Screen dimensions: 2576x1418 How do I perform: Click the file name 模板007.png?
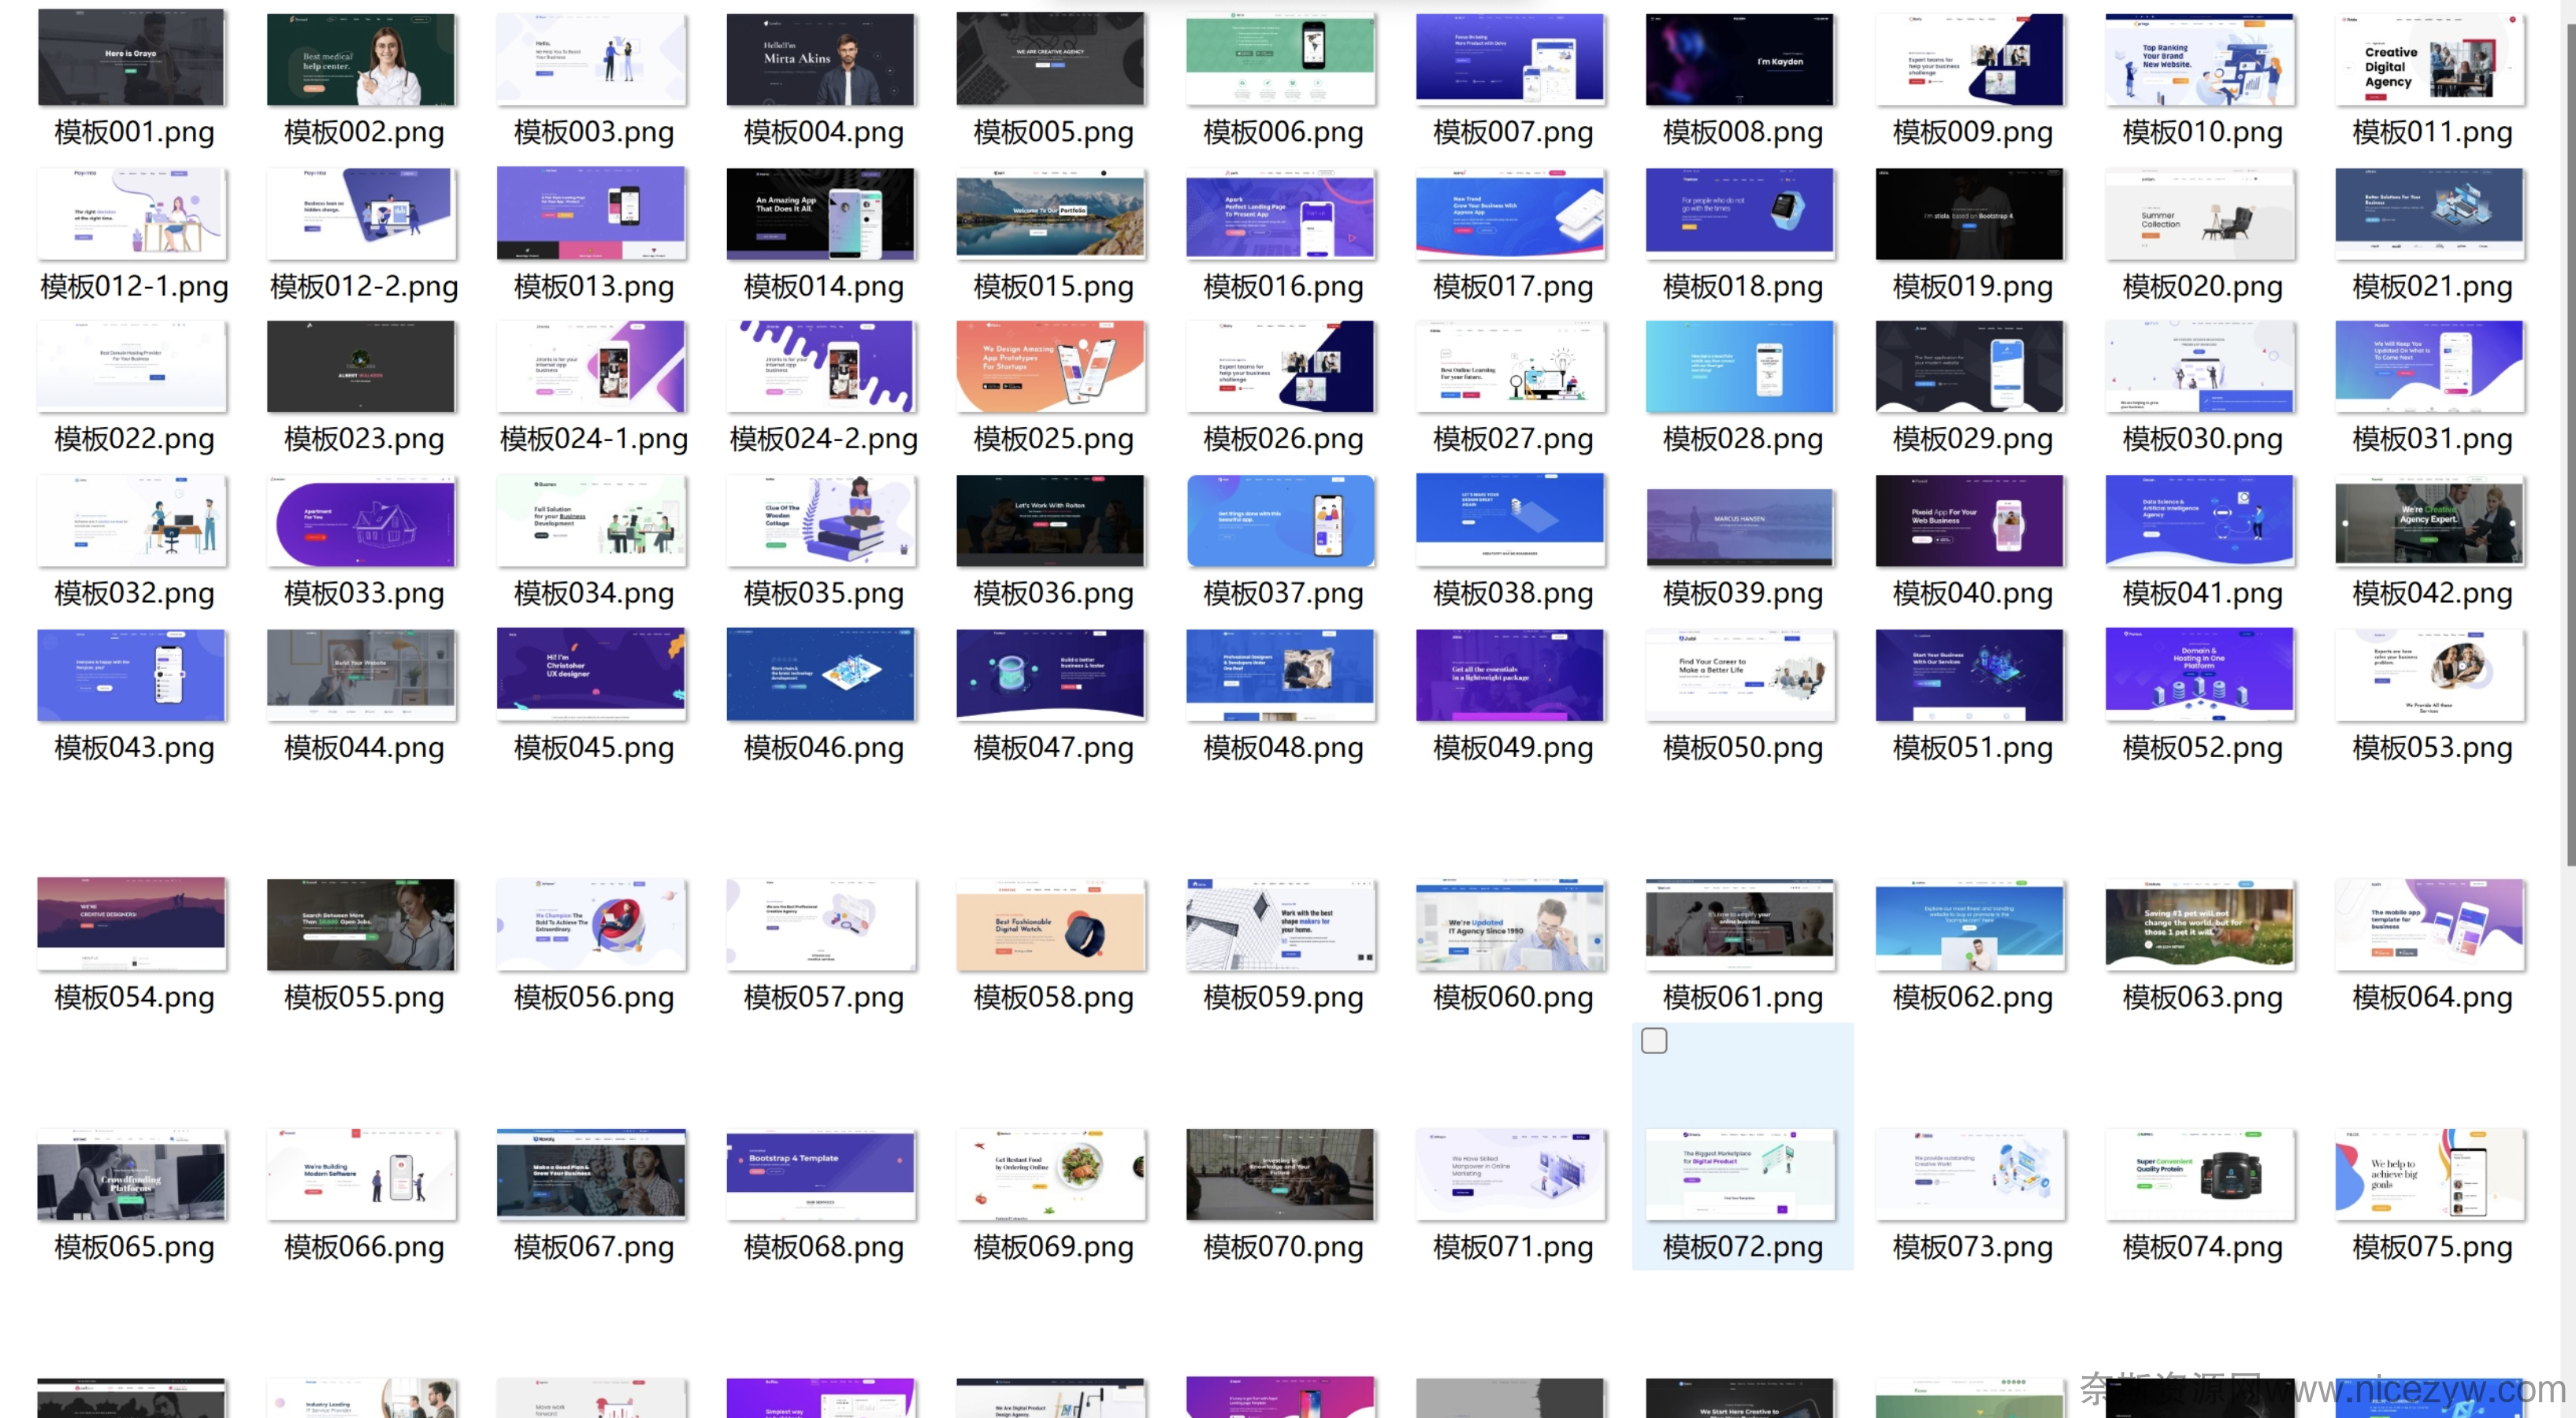[1513, 132]
